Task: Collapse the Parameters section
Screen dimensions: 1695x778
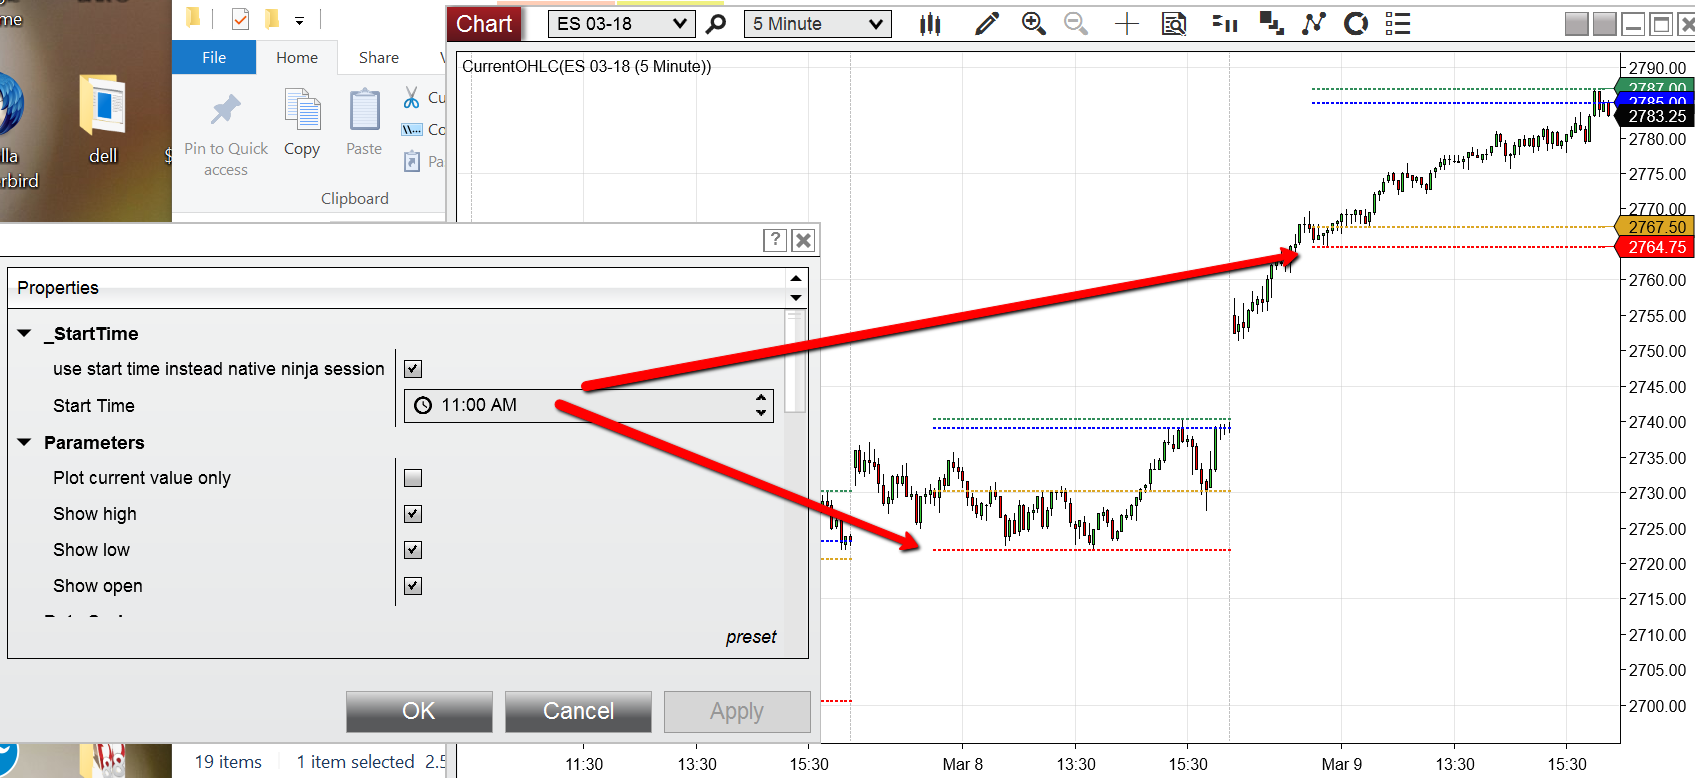Action: tap(25, 442)
